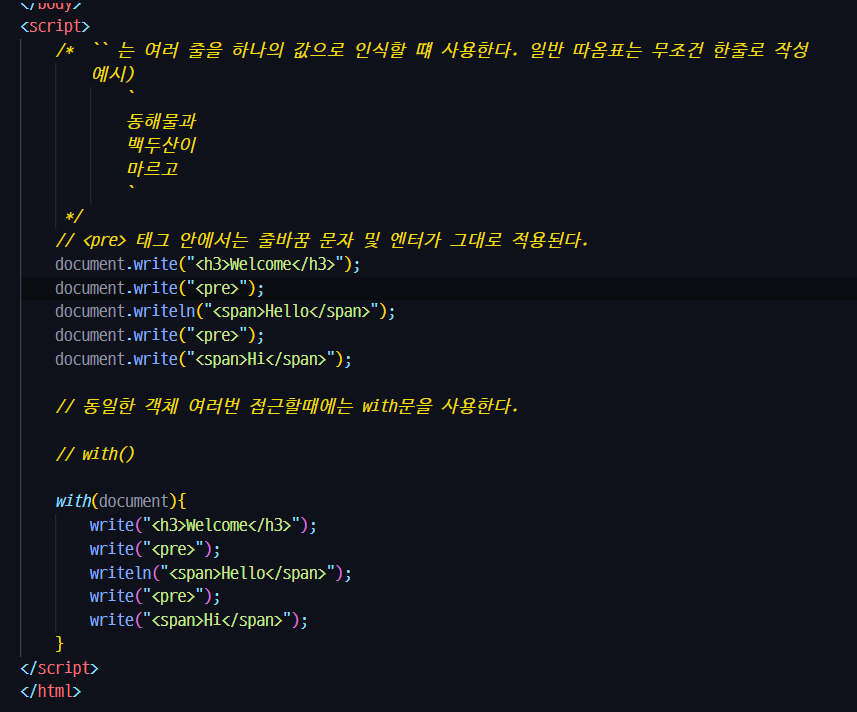Viewport: 857px width, 712px height.
Task: Click the with(document){ statement
Action: pos(121,501)
